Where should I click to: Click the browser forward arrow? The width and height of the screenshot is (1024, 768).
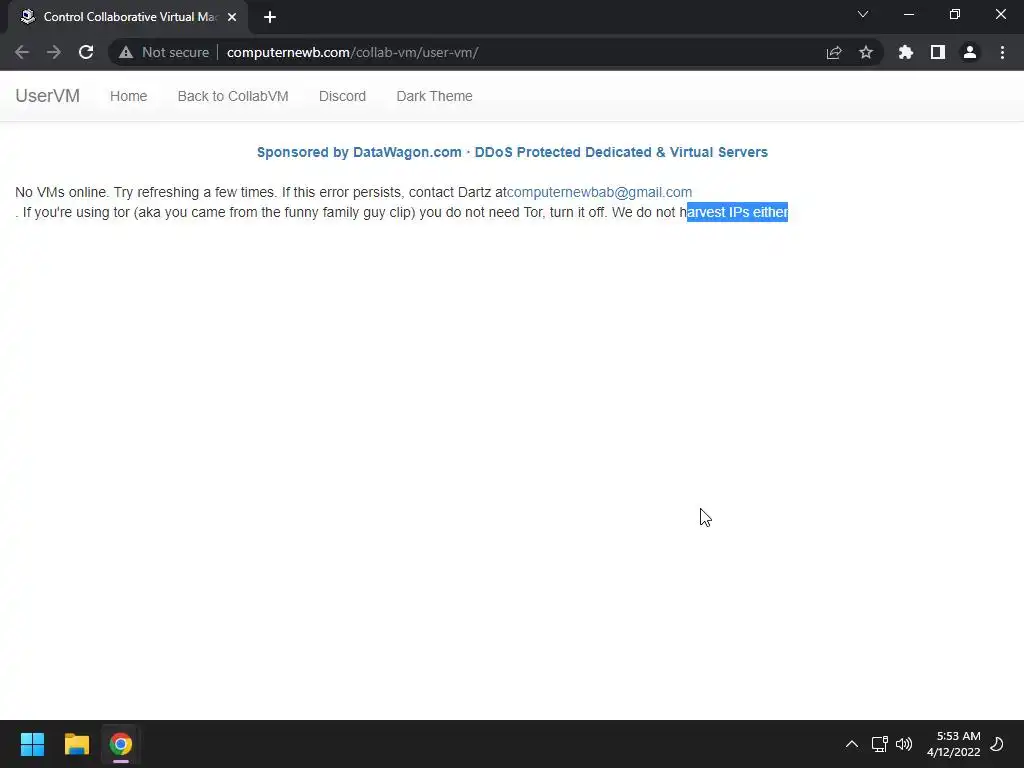click(x=54, y=52)
